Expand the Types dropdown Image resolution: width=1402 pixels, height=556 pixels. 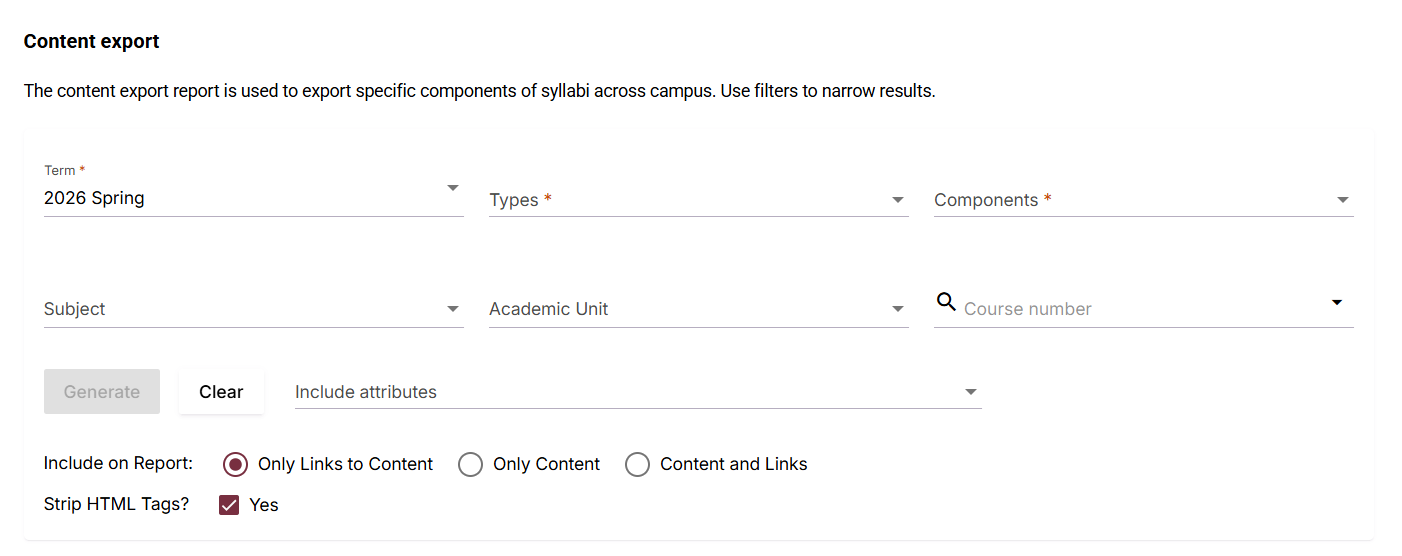click(x=897, y=200)
